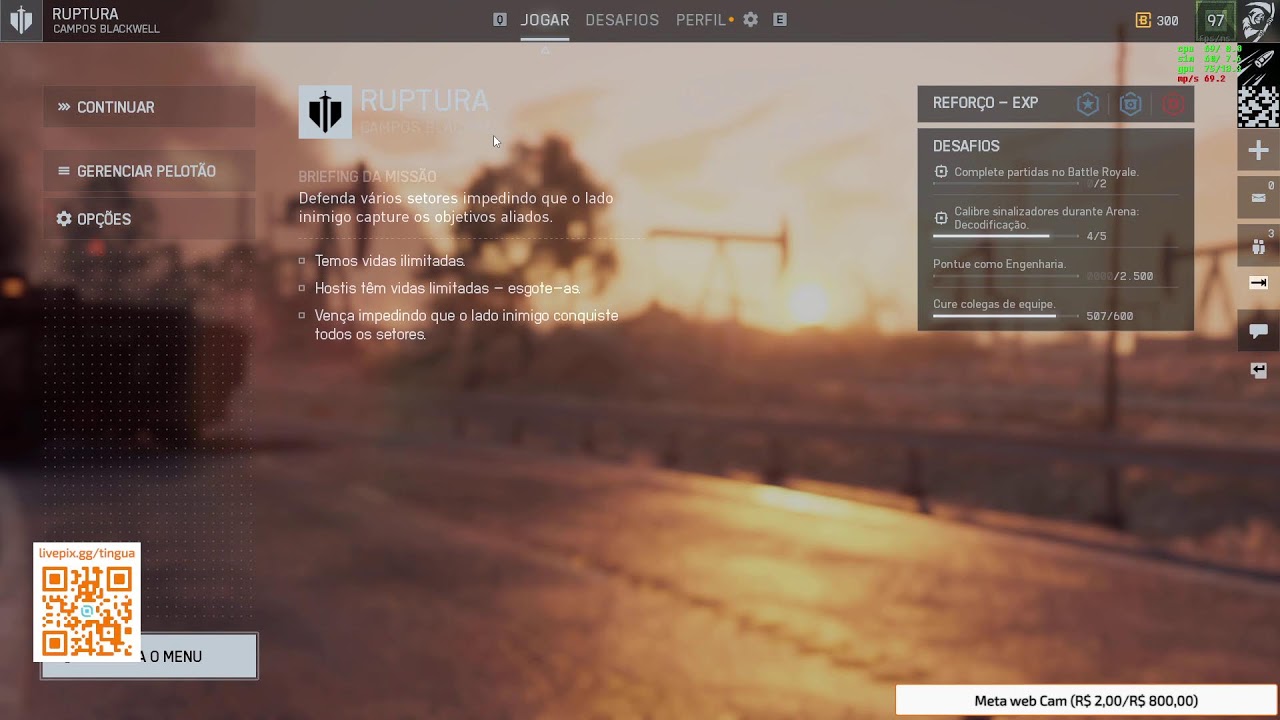
Task: Click the red boost badge icon
Action: (x=1173, y=103)
